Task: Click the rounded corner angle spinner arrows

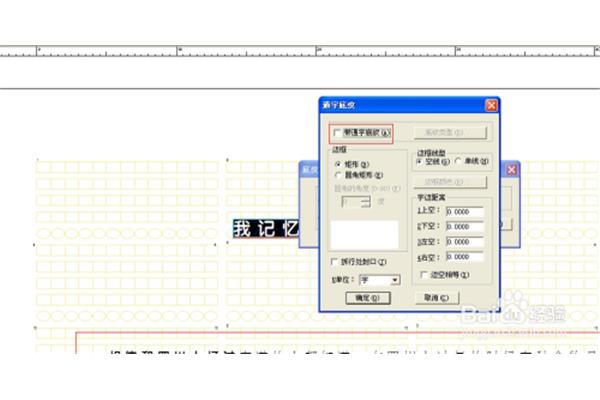Action: tap(366, 202)
